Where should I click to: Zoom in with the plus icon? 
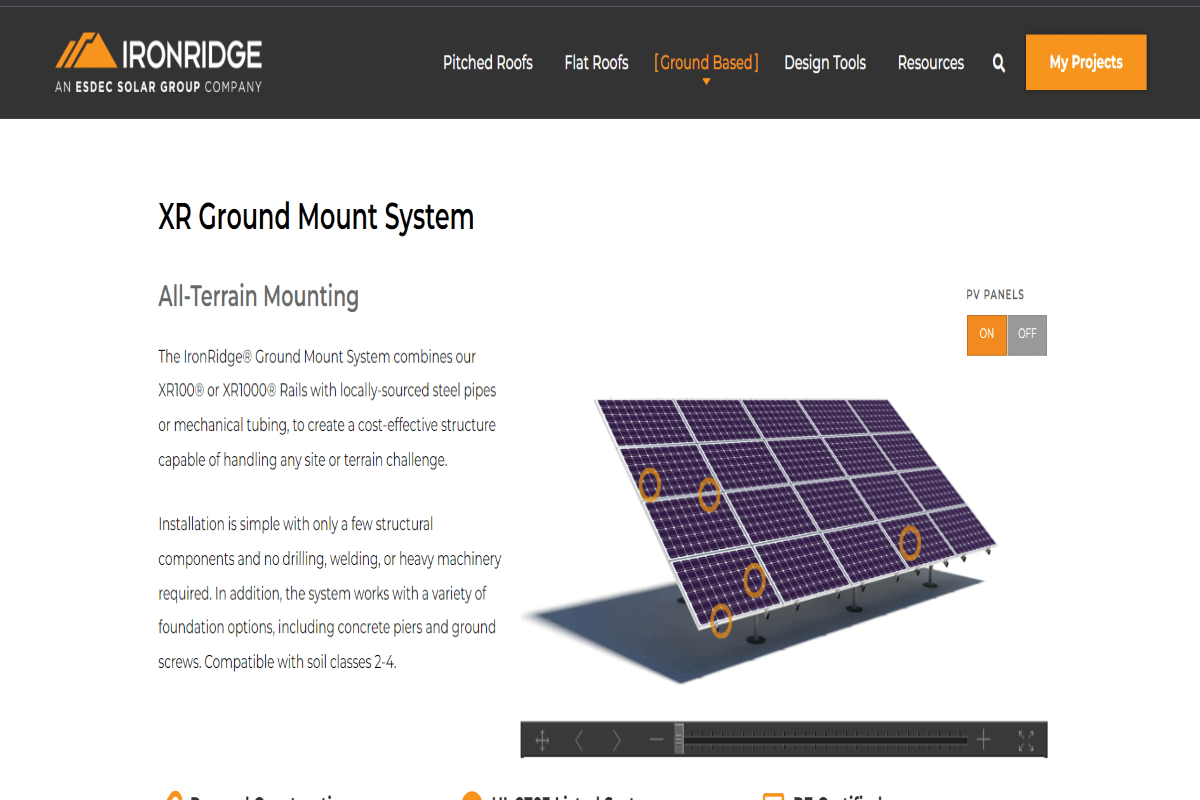(984, 740)
